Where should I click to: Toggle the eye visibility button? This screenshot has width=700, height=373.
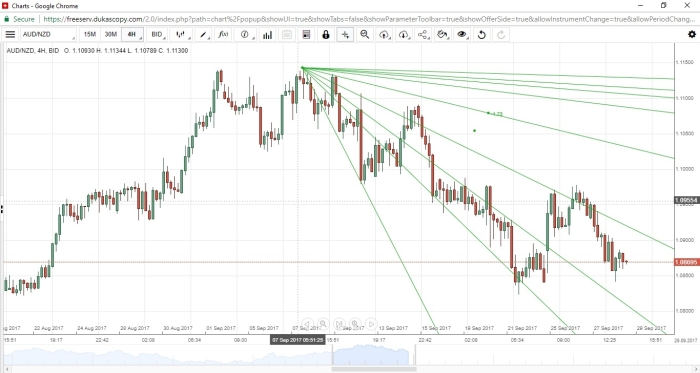click(462, 34)
